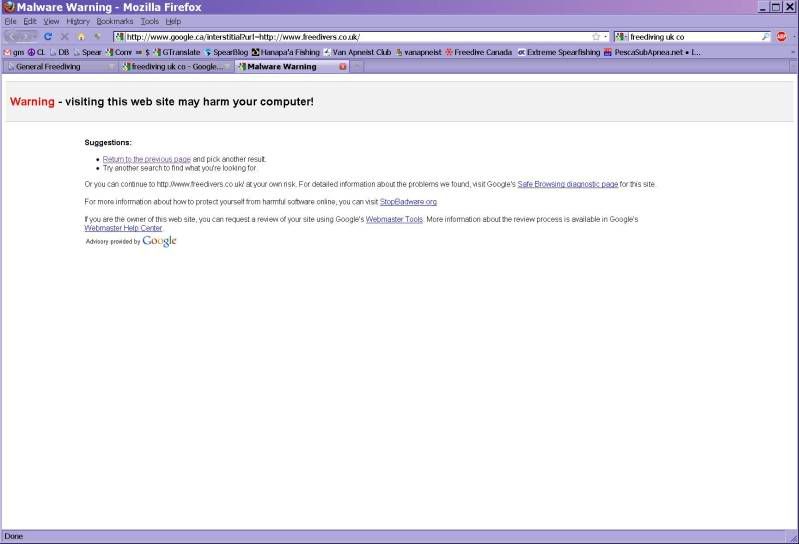Image resolution: width=799 pixels, height=544 pixels.
Task: Open the GTranslate bookmark
Action: [177, 52]
